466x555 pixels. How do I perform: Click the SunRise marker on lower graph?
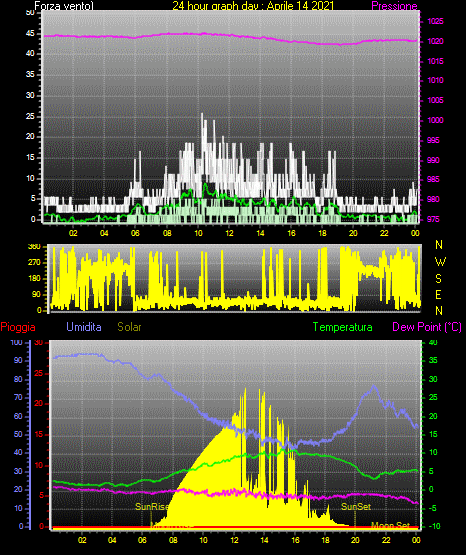click(x=152, y=507)
